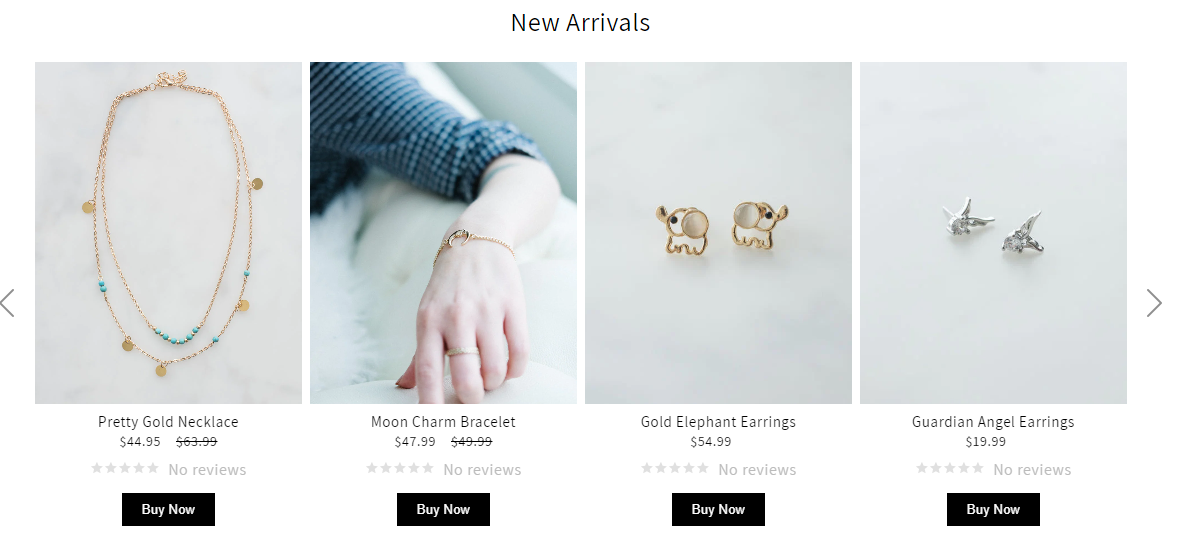
Task: Click the Gold Elephant Earrings title link
Action: (x=719, y=422)
